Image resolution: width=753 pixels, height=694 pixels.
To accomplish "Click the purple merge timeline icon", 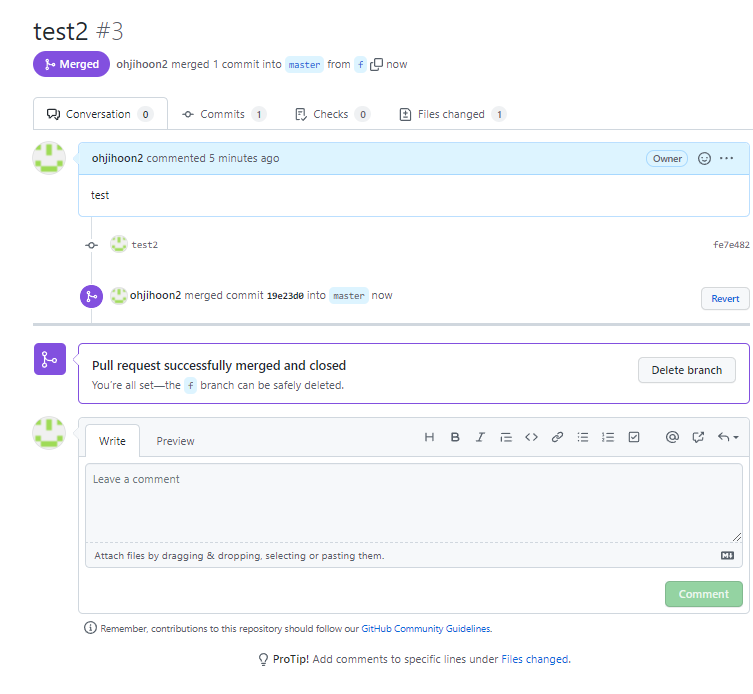I will click(x=91, y=296).
